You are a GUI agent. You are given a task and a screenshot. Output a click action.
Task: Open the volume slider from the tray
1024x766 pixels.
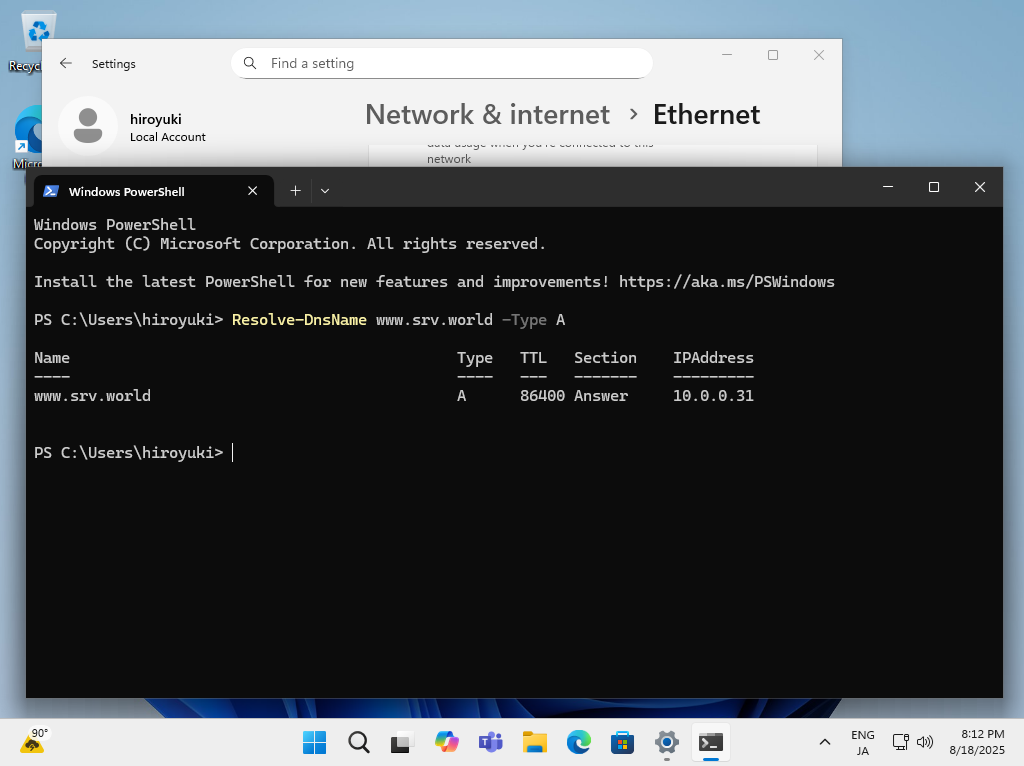pos(924,742)
